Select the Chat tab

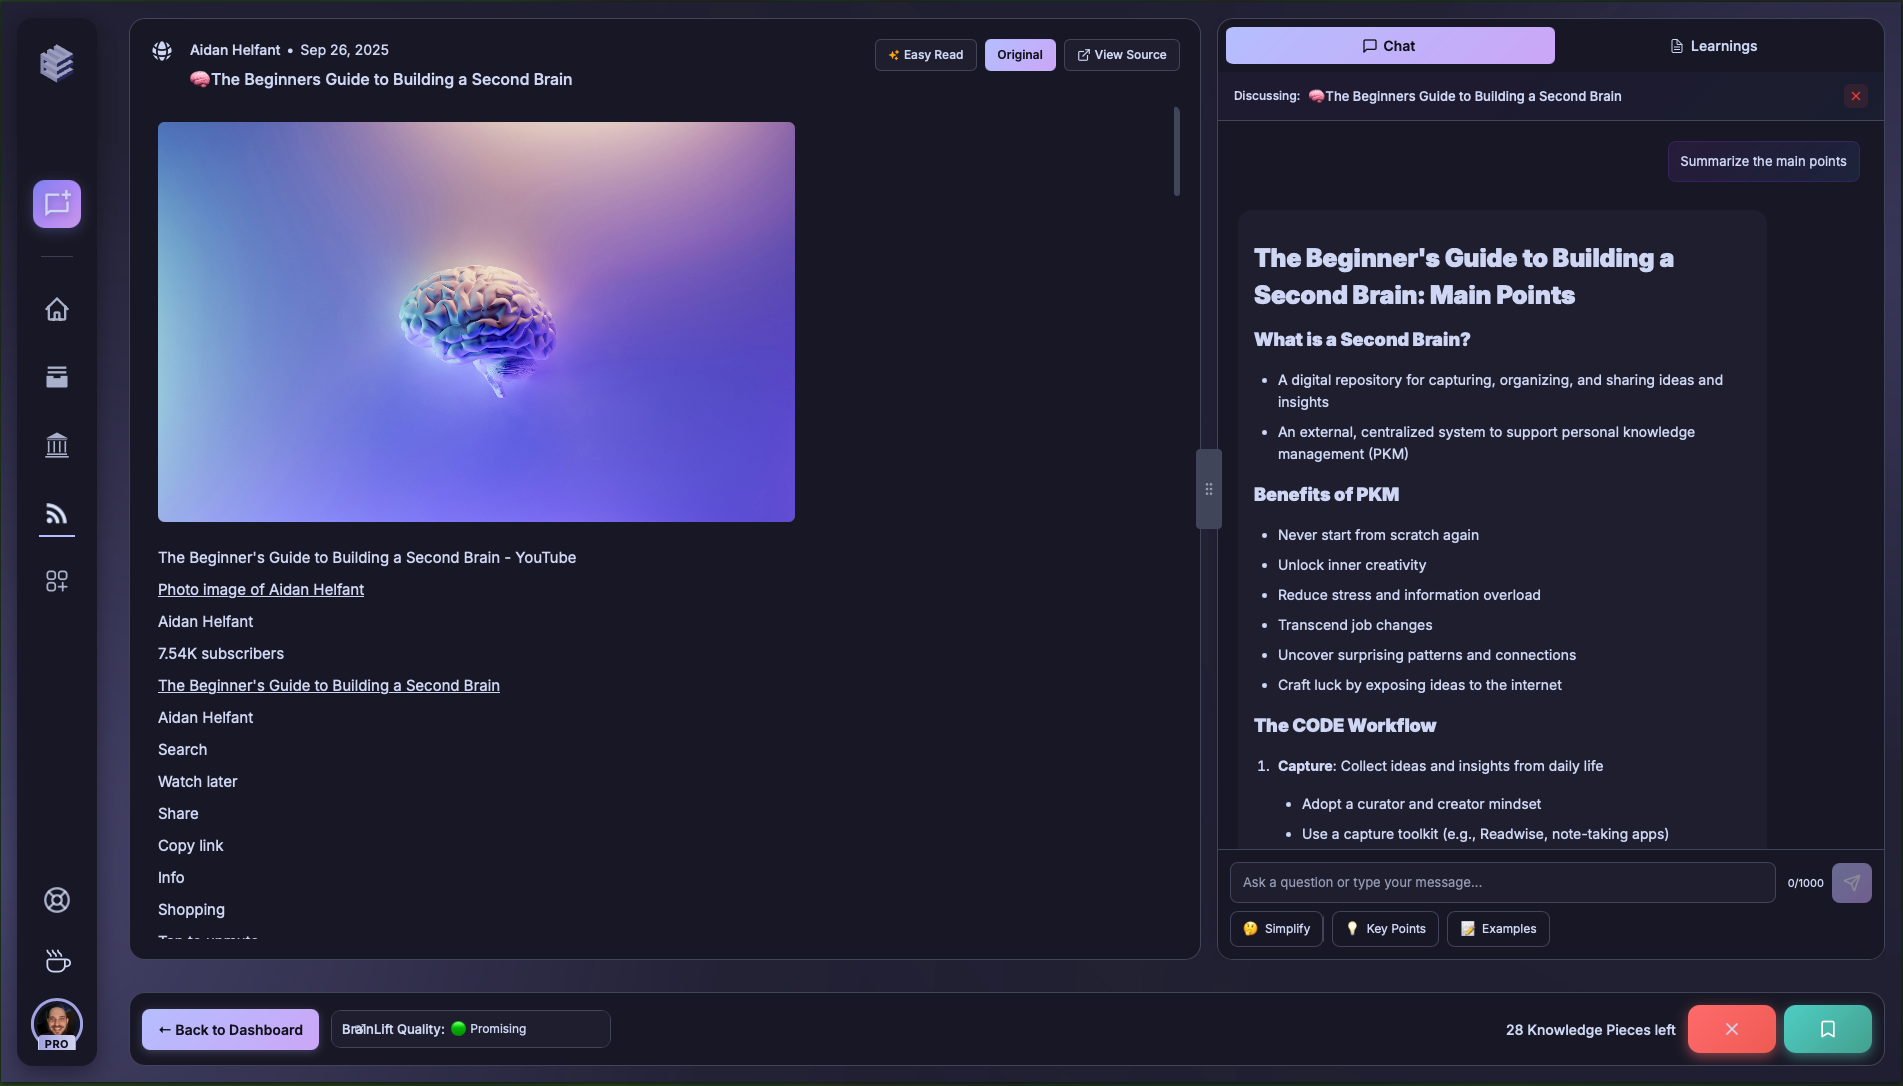[1390, 45]
